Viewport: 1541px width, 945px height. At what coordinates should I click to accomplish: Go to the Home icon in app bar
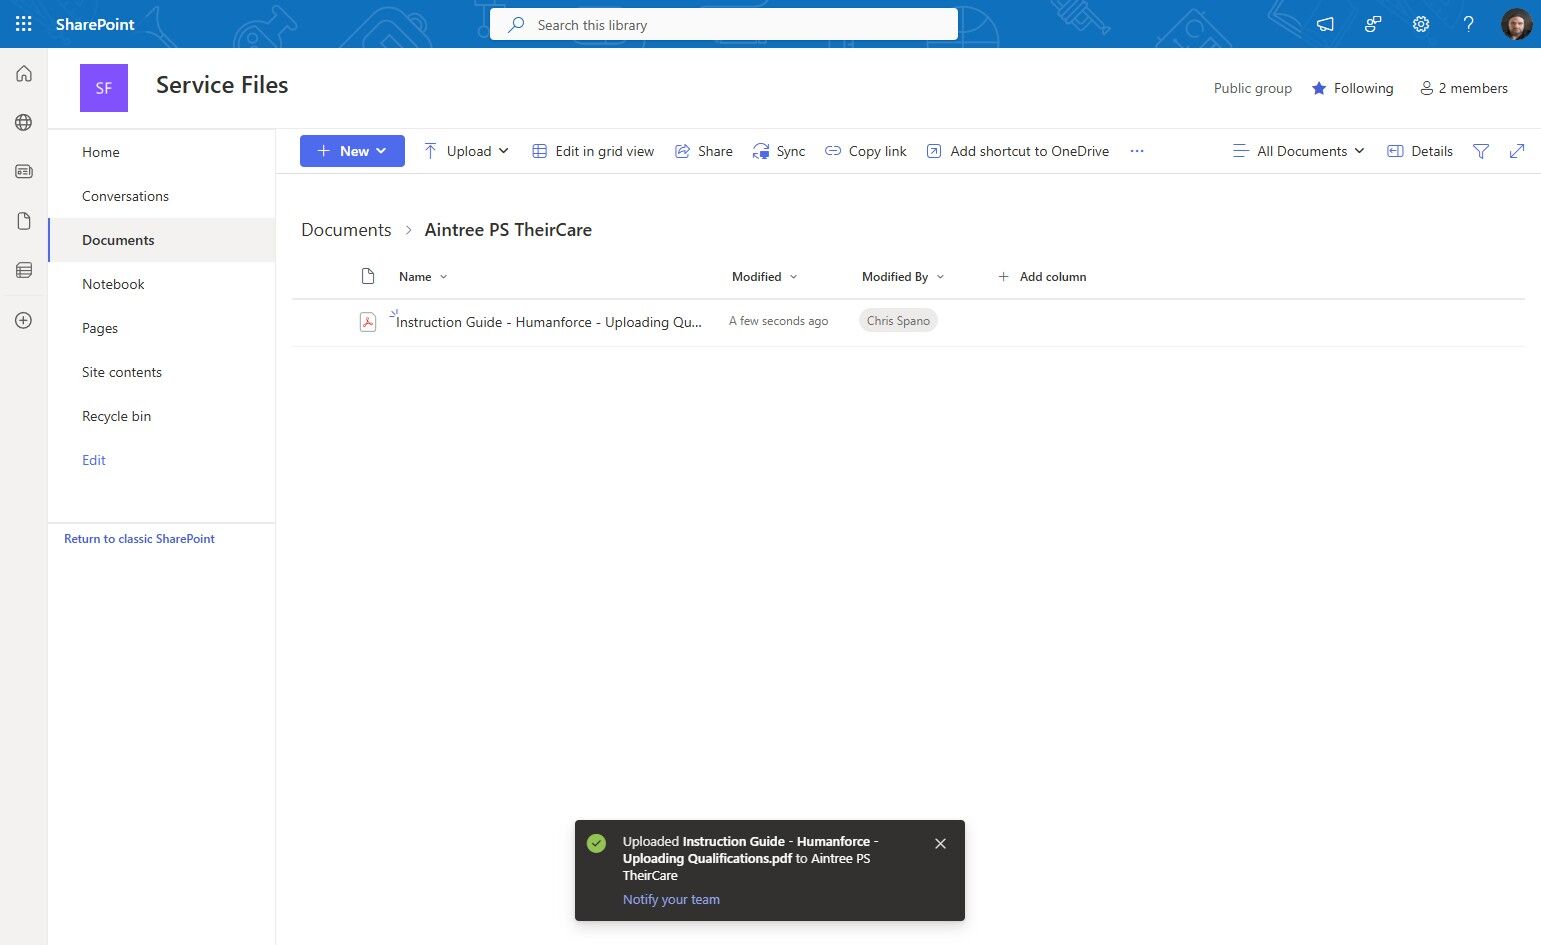24,74
